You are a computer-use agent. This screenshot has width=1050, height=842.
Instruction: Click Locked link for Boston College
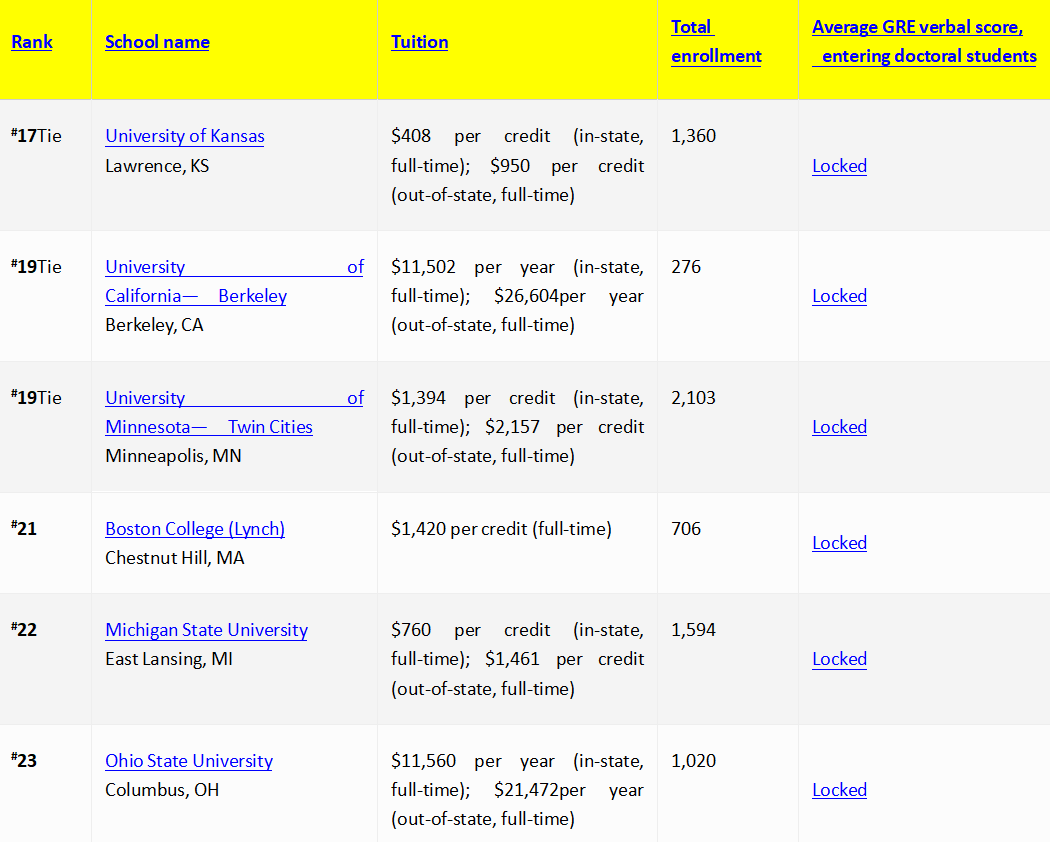pyautogui.click(x=839, y=543)
